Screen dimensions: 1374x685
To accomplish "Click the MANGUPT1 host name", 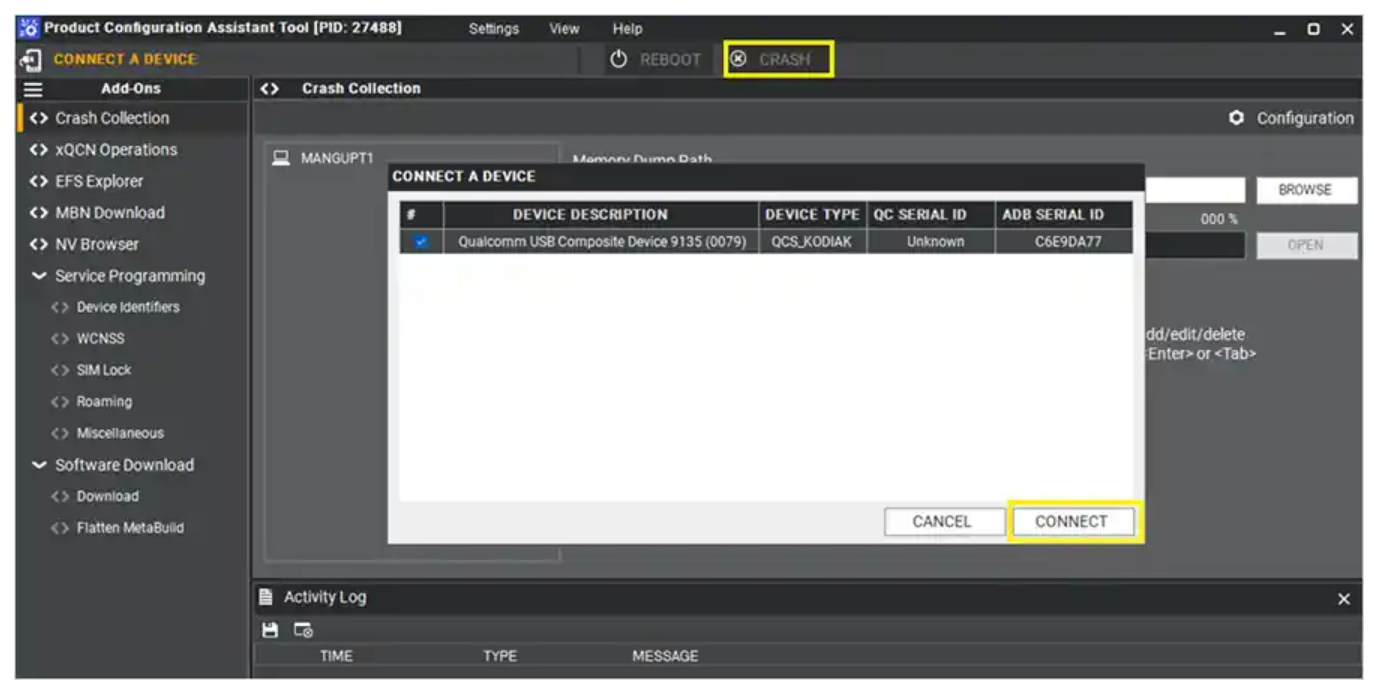I will [337, 158].
